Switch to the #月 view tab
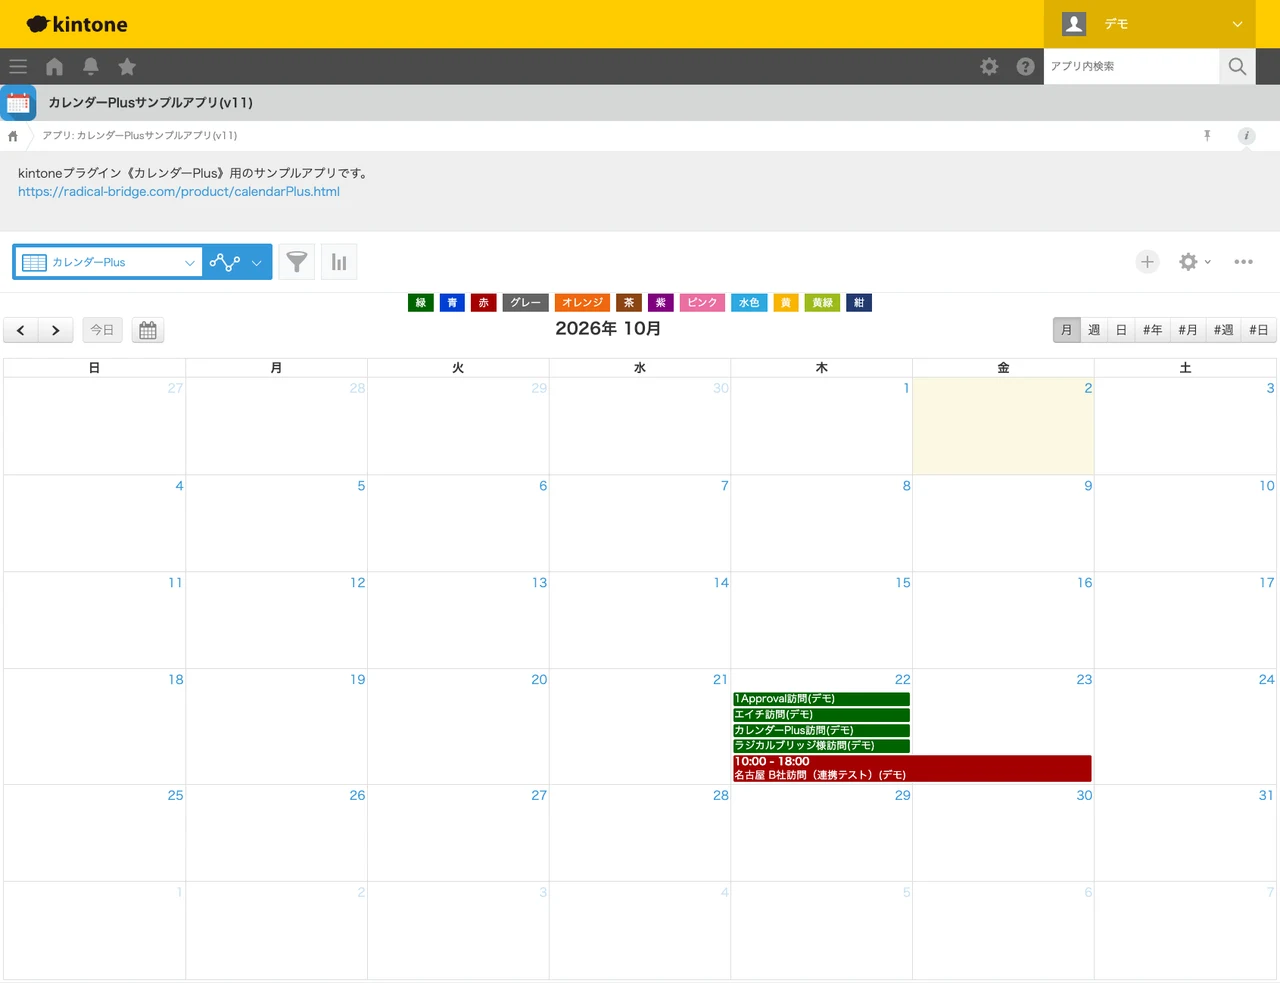Image resolution: width=1280 pixels, height=983 pixels. point(1188,330)
